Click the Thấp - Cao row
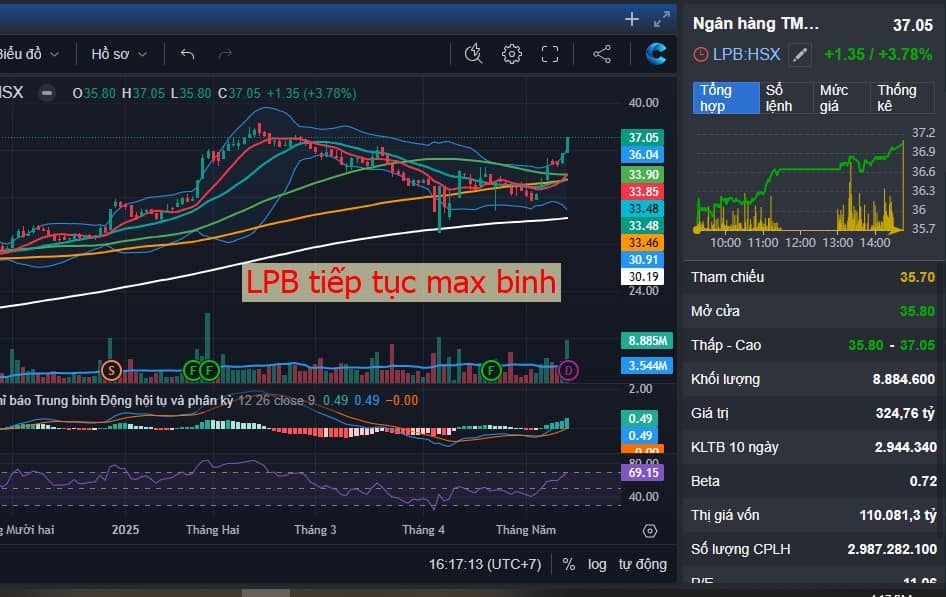This screenshot has height=597, width=946. click(x=813, y=345)
